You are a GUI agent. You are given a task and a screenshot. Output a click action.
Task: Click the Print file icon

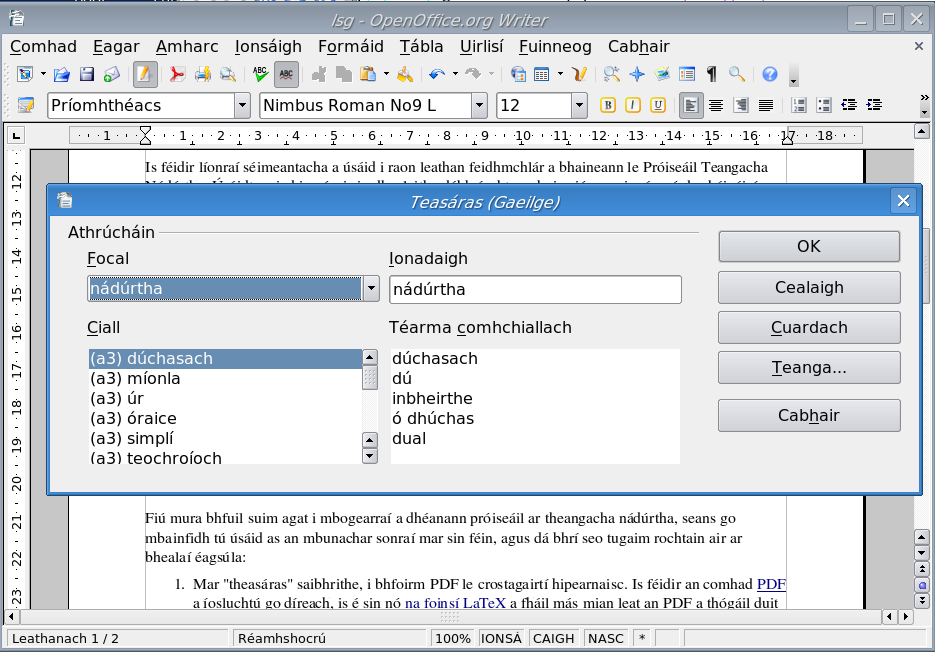coord(203,75)
